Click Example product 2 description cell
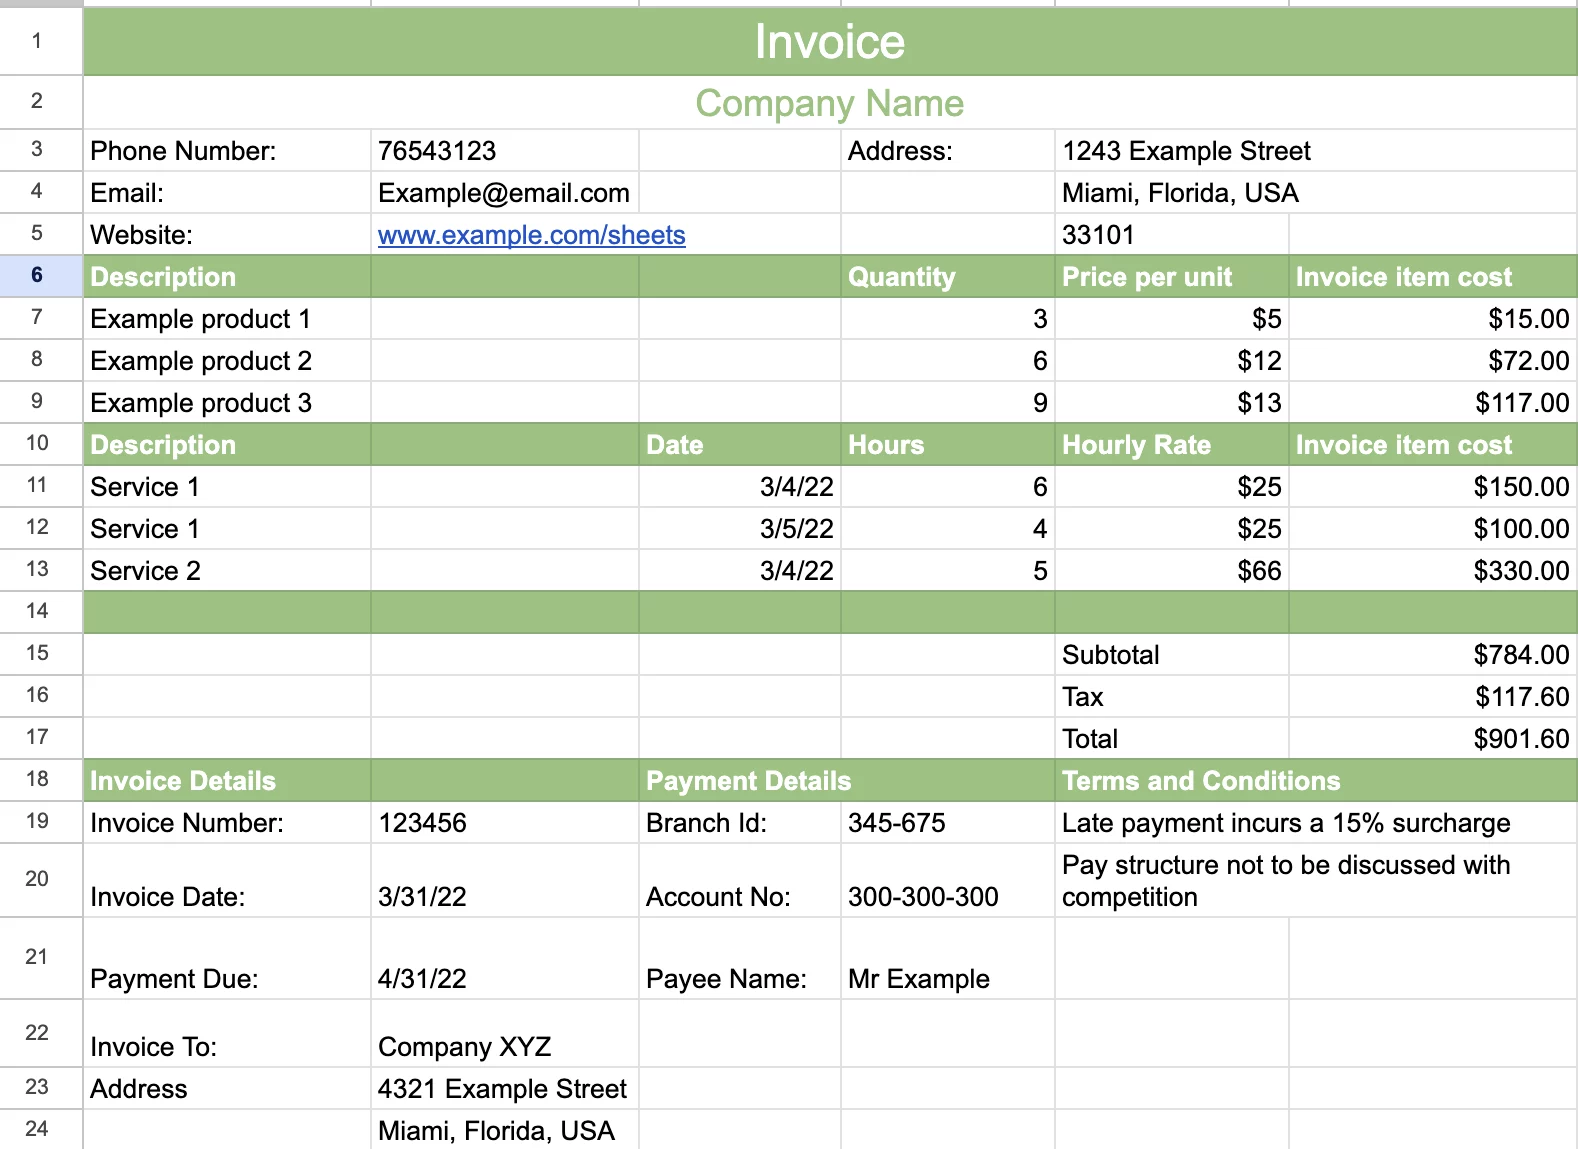Viewport: 1578px width, 1149px height. point(201,361)
